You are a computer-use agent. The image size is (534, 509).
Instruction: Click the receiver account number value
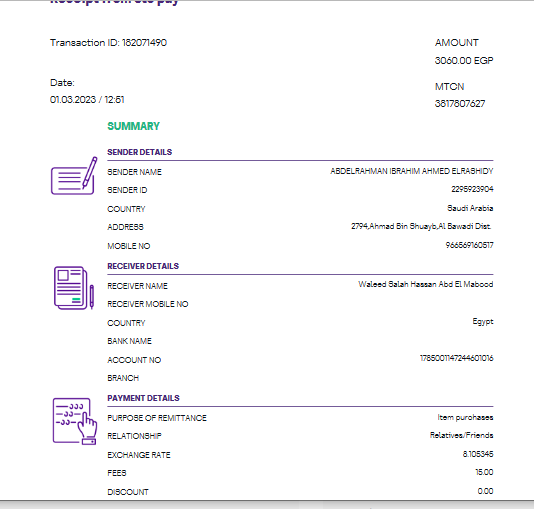pyautogui.click(x=456, y=358)
